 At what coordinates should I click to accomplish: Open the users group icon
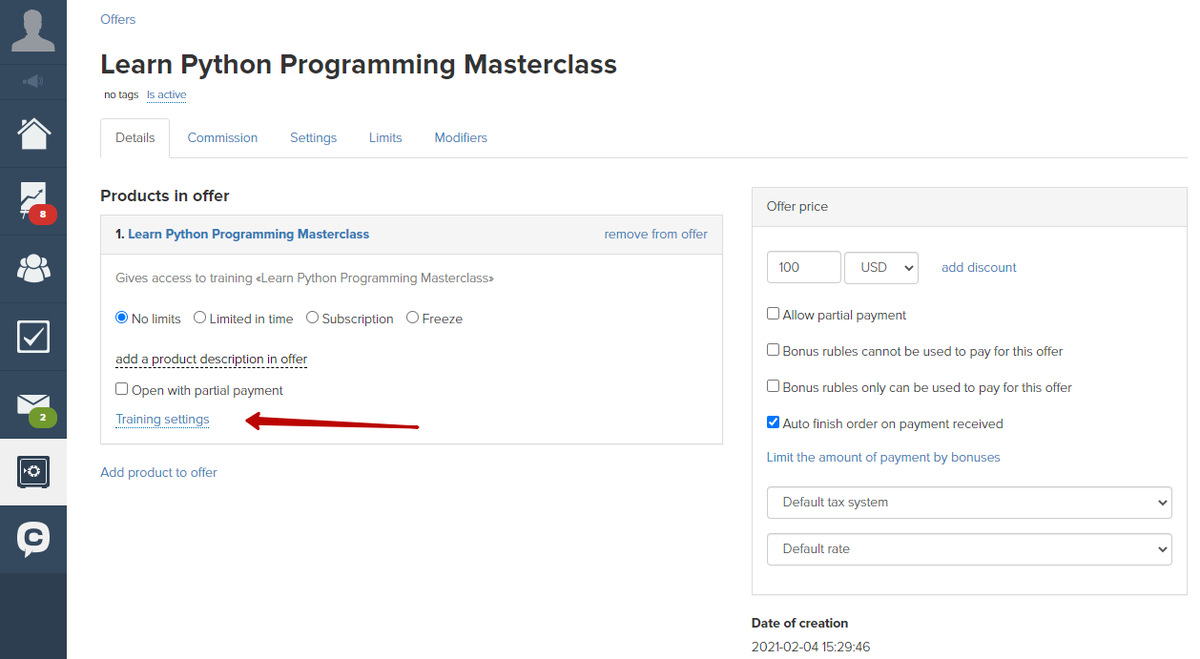pos(33,268)
